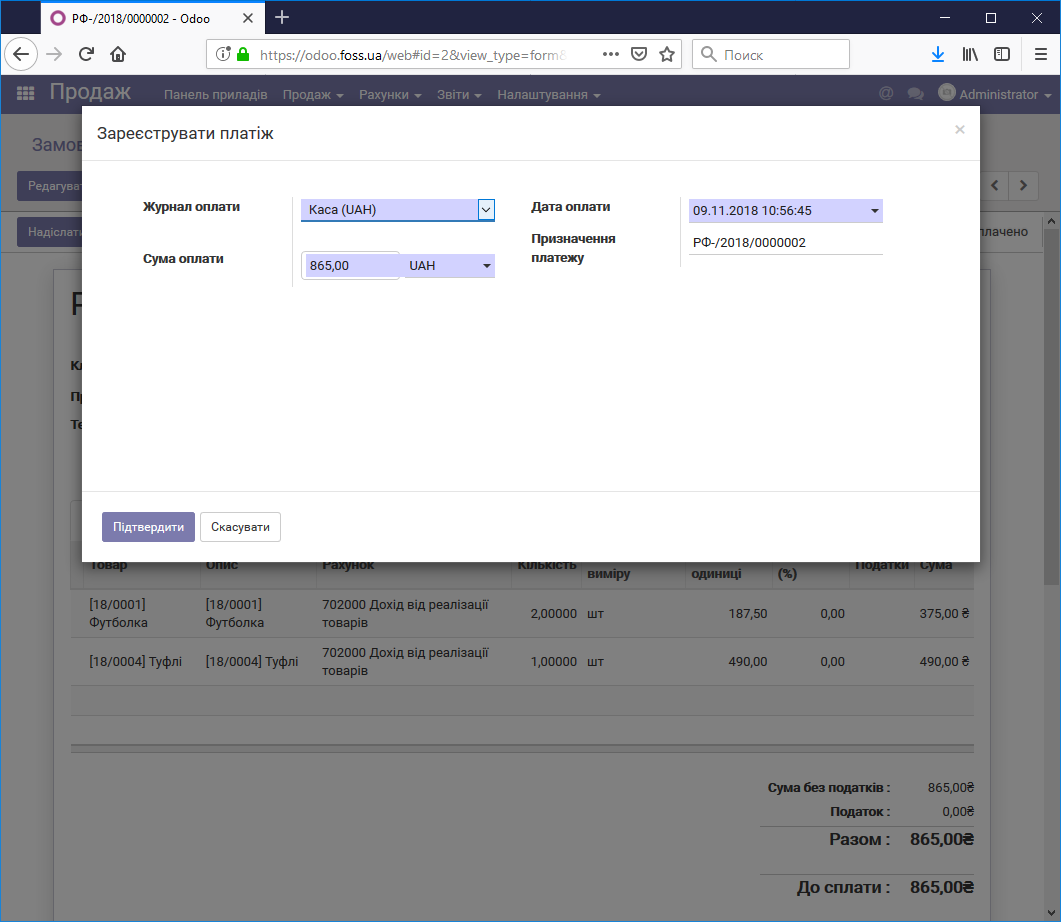1061x922 pixels.
Task: Click the Сума оплати amount field
Action: click(x=350, y=266)
